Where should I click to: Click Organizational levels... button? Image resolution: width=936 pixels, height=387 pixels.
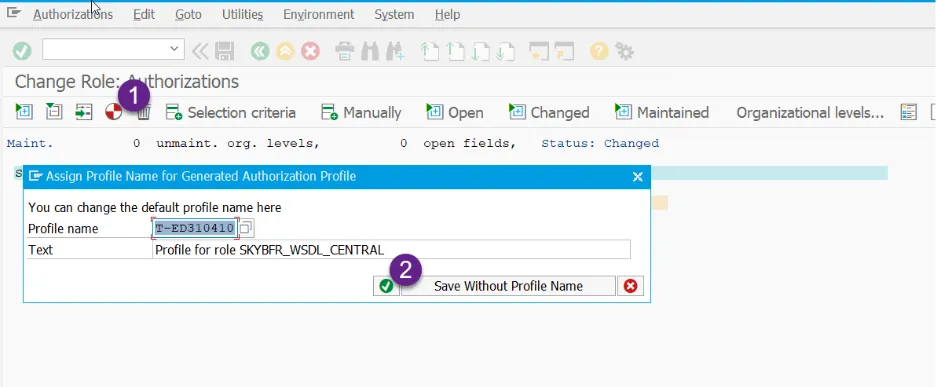click(810, 112)
